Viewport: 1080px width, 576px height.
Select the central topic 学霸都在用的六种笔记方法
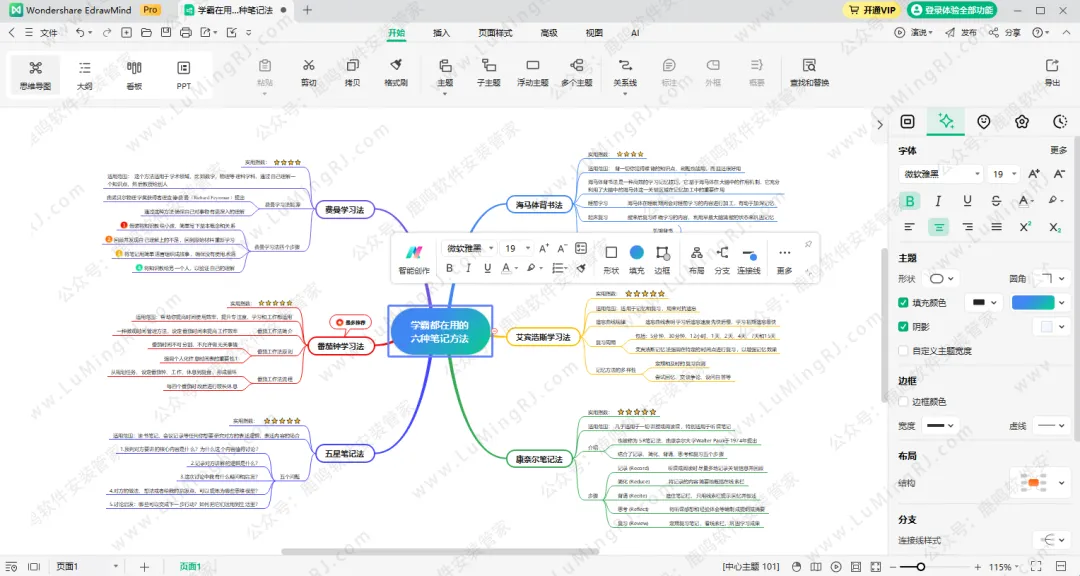click(439, 332)
